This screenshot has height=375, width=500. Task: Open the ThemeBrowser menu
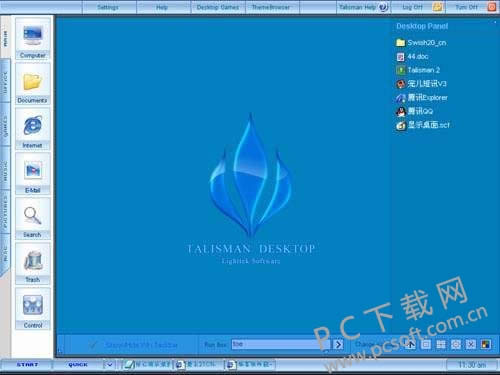coord(271,7)
